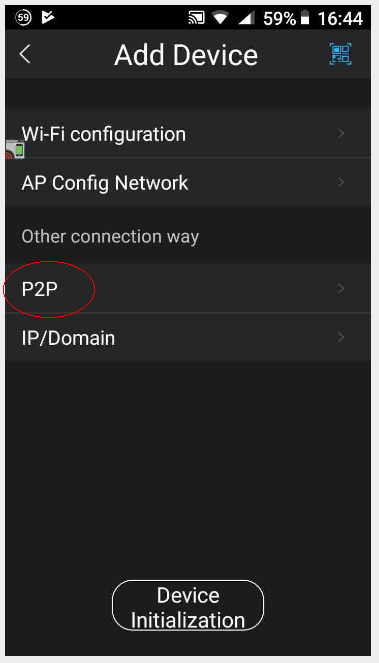Tap the circled 59 notification icon
Viewport: 379px width, 663px height.
22,18
